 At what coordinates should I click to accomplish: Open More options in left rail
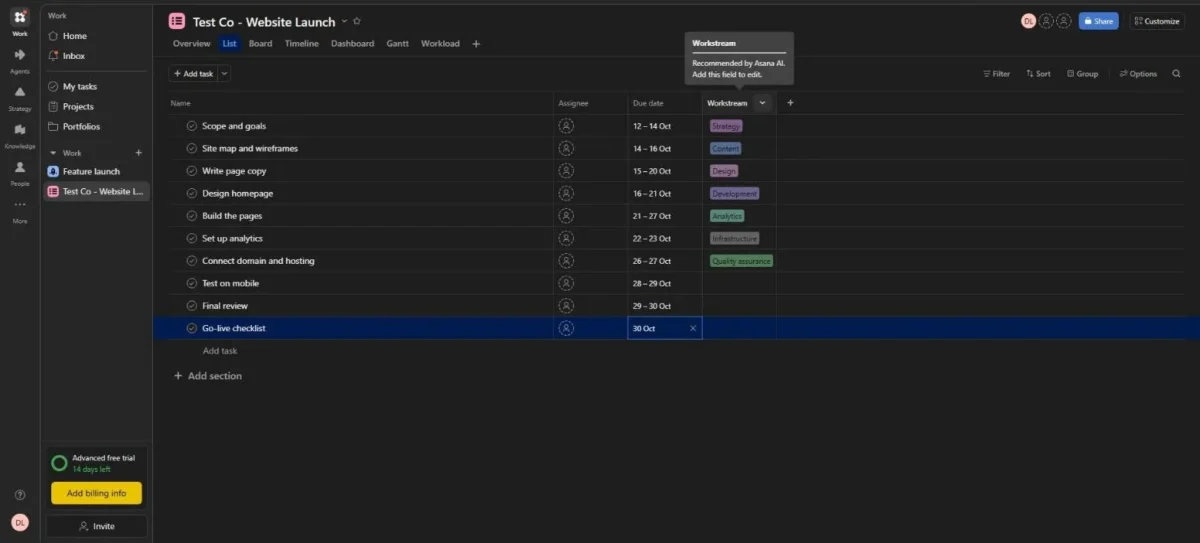[19, 209]
